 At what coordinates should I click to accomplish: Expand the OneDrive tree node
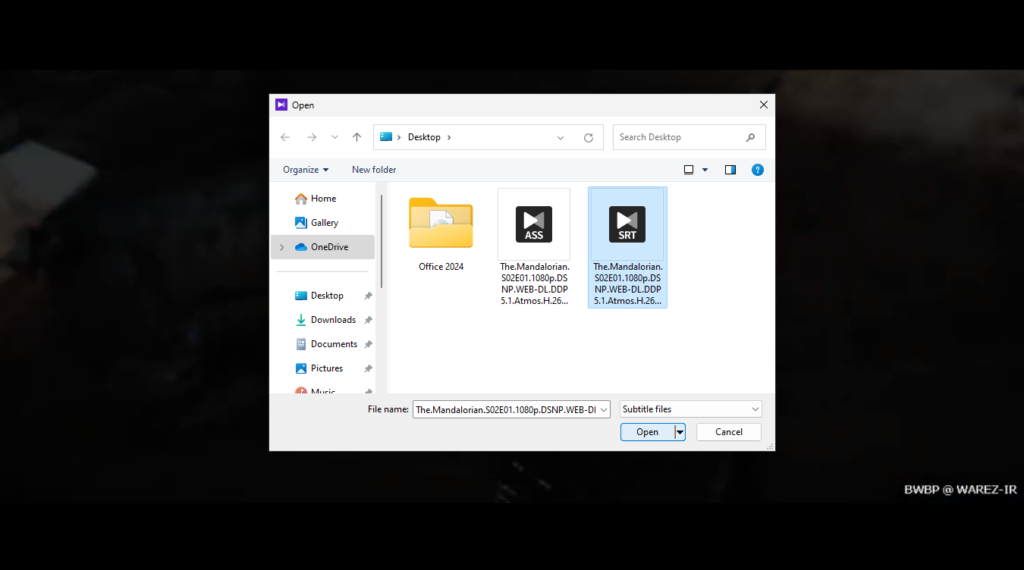tap(281, 247)
